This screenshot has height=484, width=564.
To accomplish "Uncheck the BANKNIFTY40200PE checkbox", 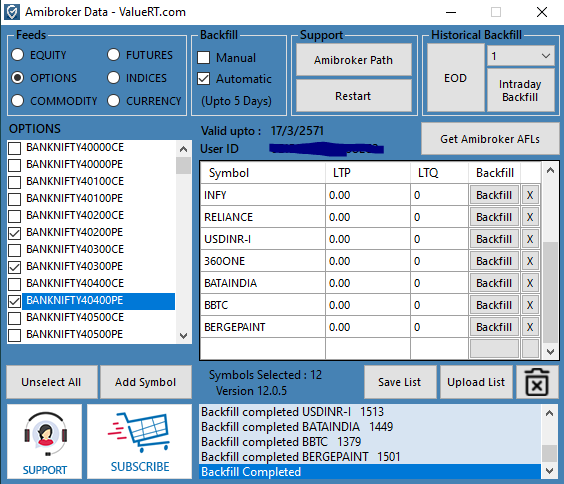I will point(14,233).
